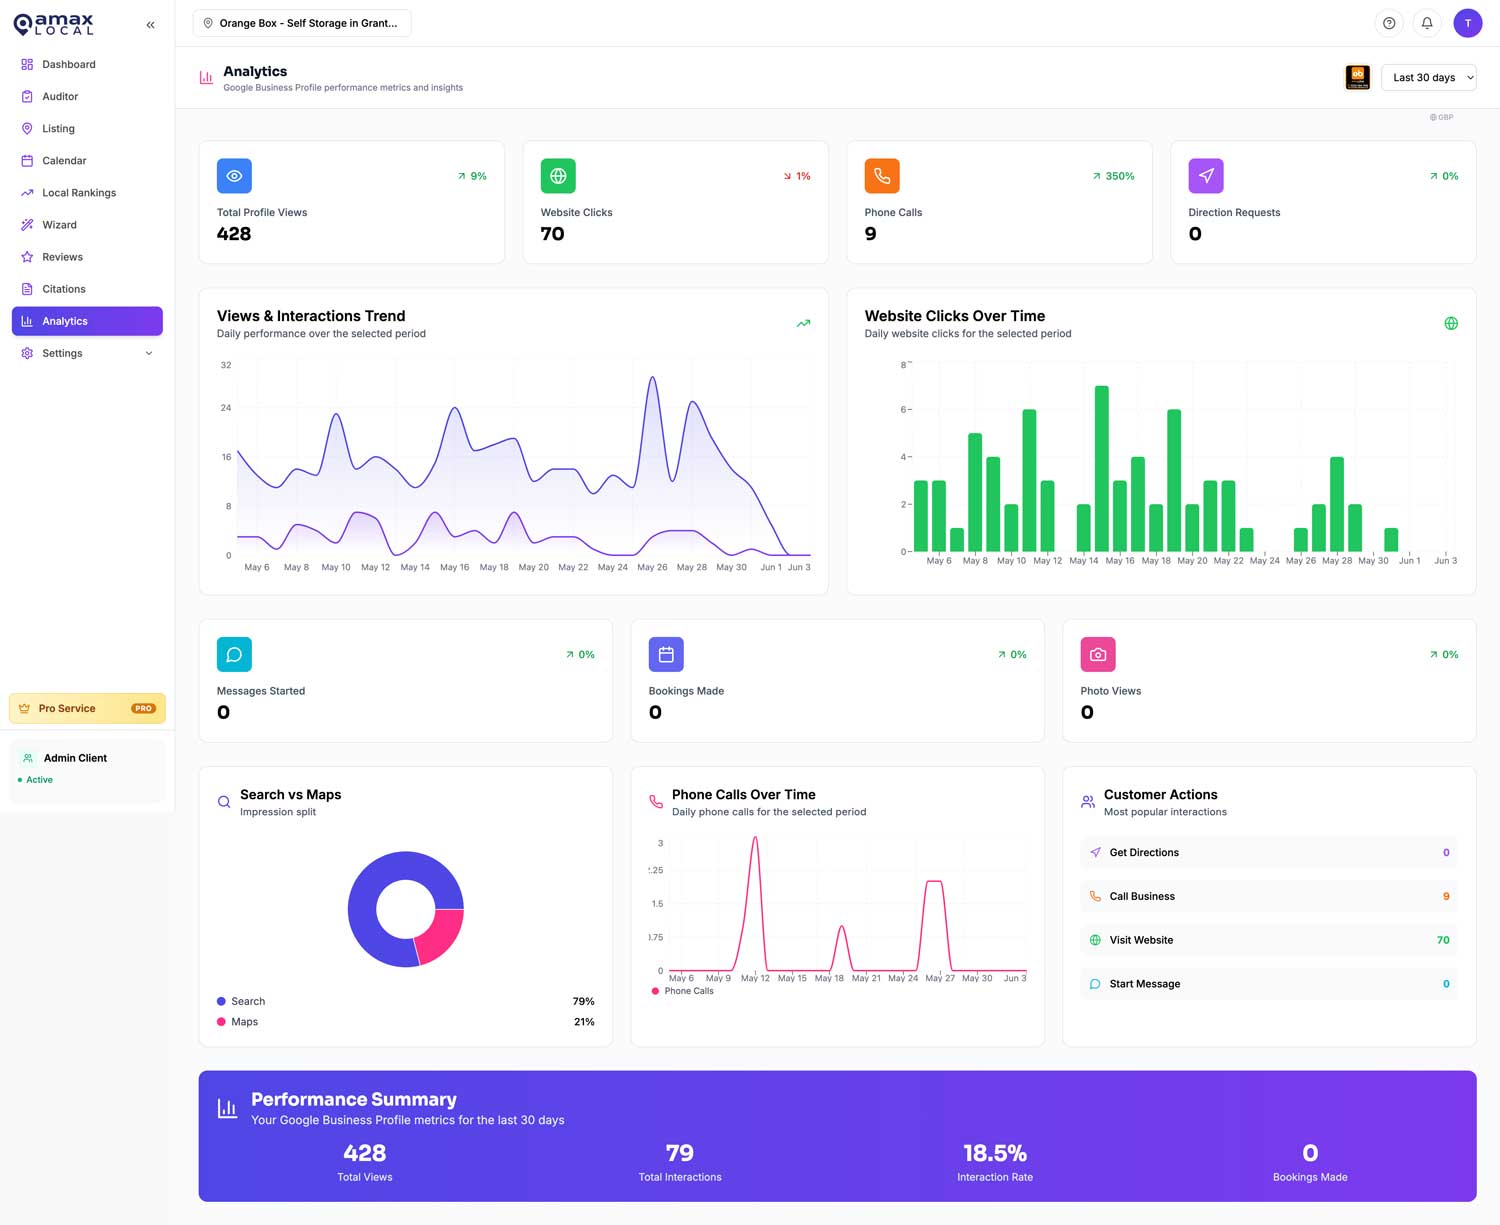Click the eye icon on Total Profile Views

(x=234, y=176)
